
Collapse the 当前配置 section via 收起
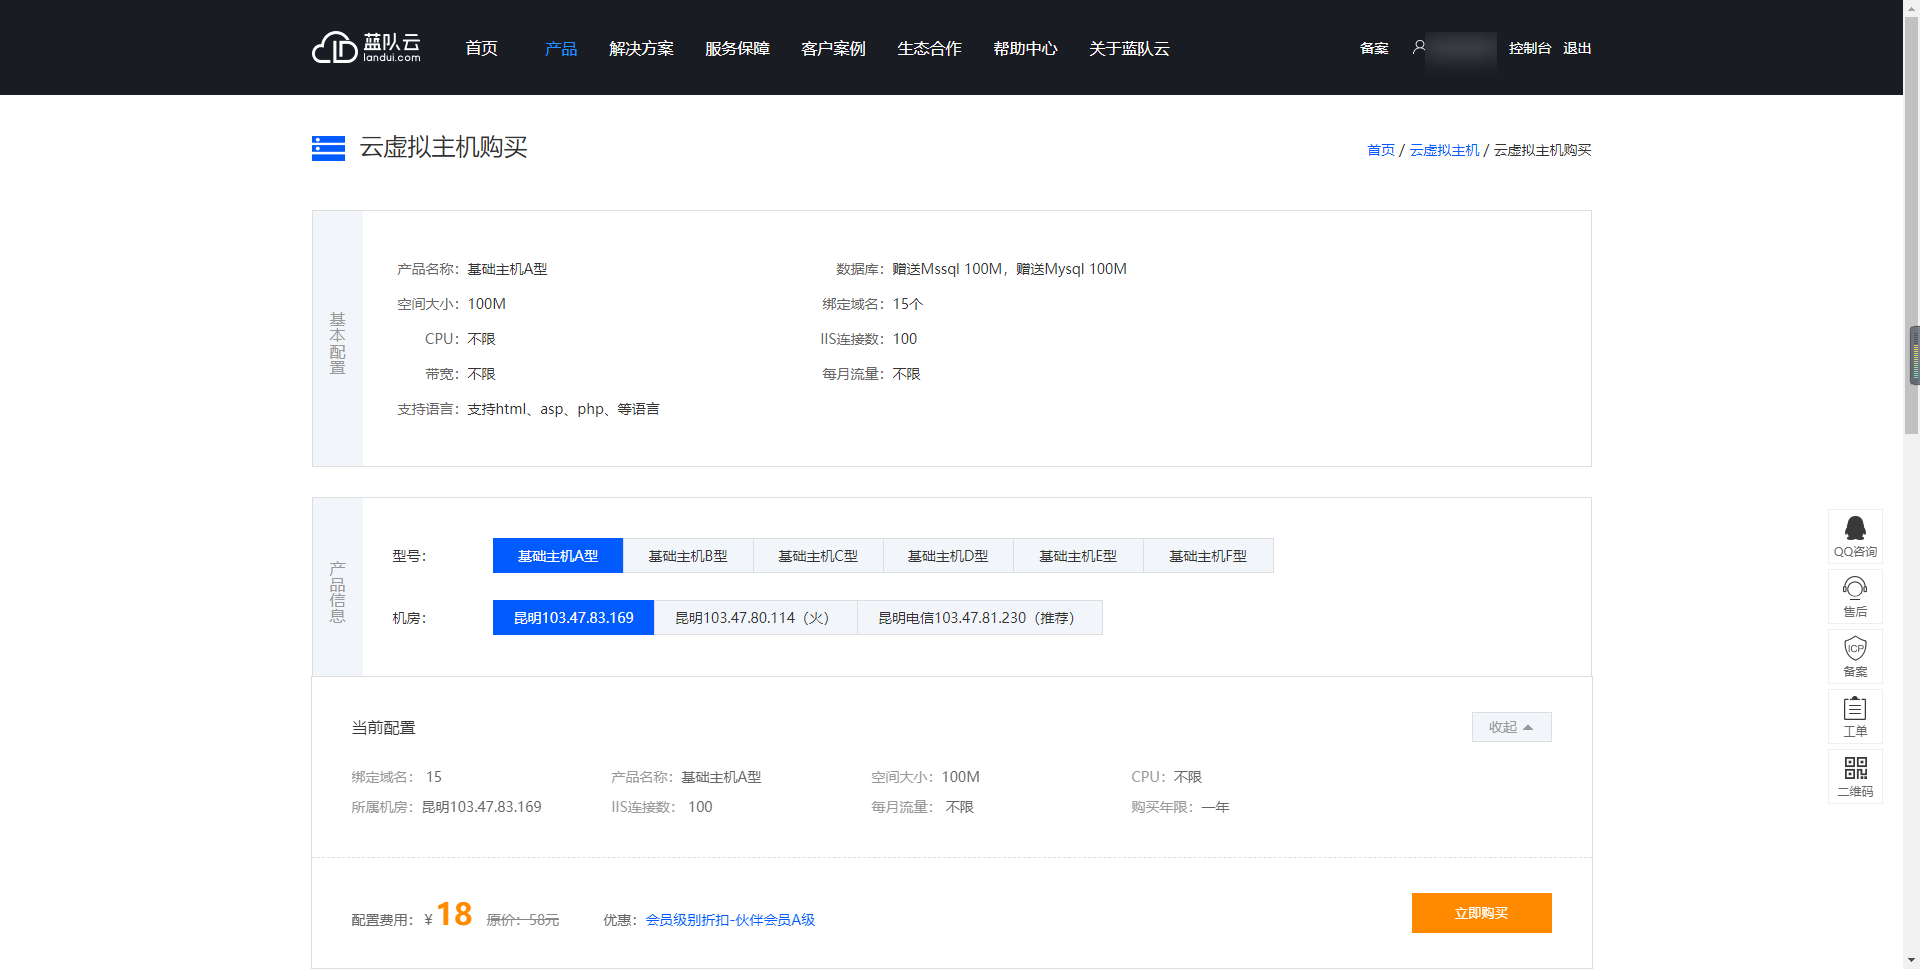(x=1511, y=727)
